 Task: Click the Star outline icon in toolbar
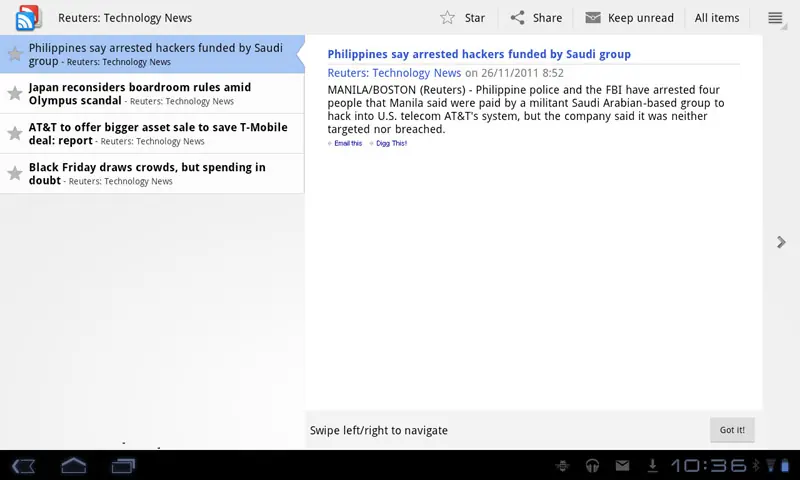pos(447,18)
